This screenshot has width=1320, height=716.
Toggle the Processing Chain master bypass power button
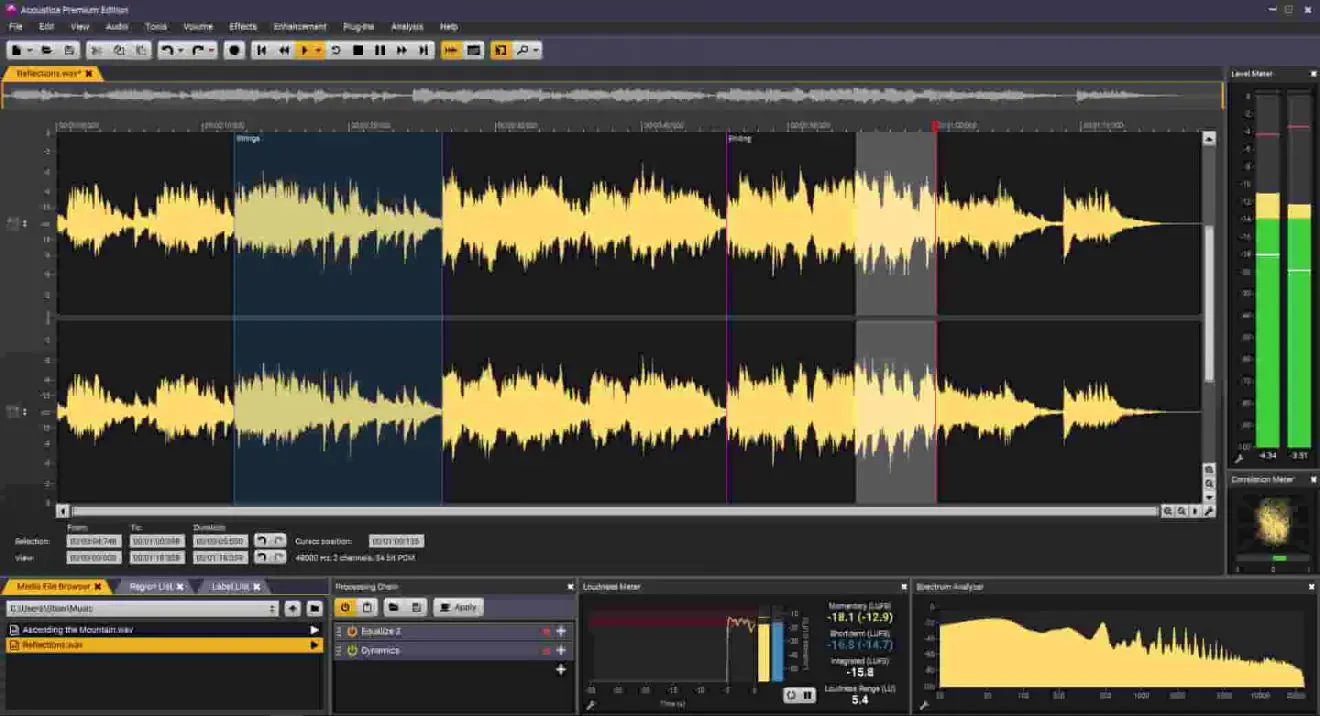pos(343,607)
